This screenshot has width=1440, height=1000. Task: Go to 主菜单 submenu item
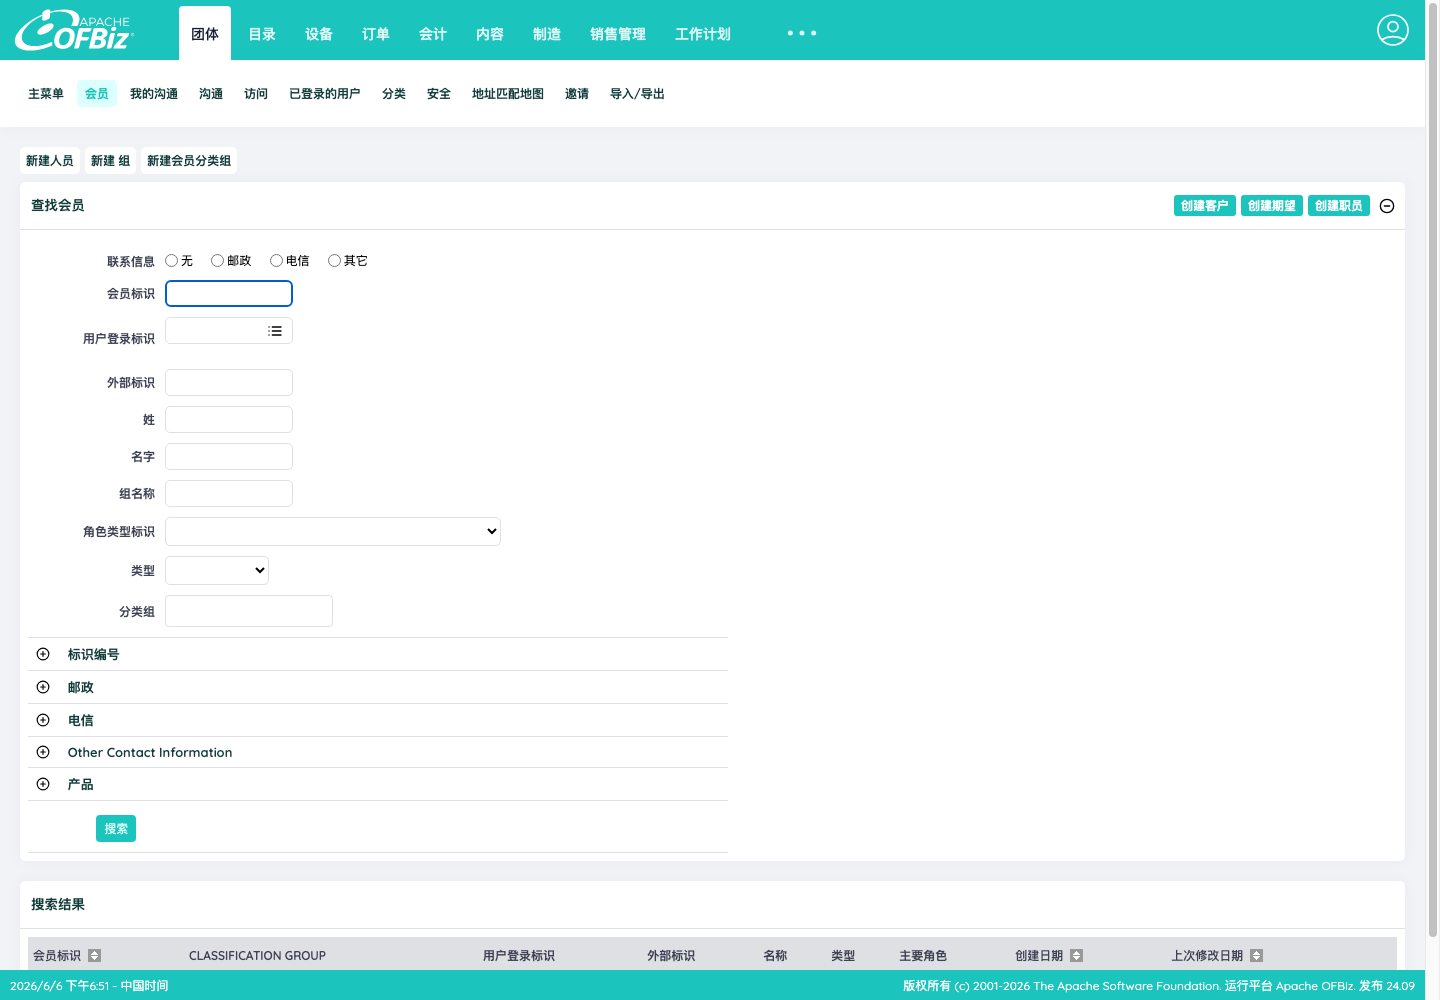(x=46, y=94)
